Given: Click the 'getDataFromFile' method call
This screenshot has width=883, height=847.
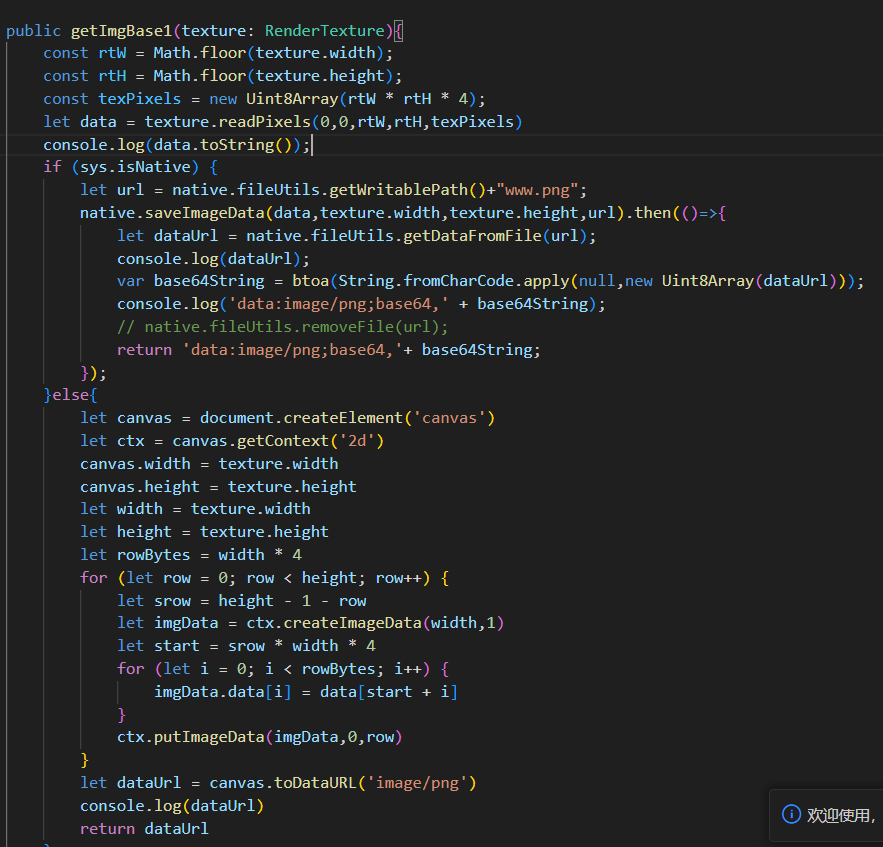Looking at the screenshot, I should click(472, 235).
